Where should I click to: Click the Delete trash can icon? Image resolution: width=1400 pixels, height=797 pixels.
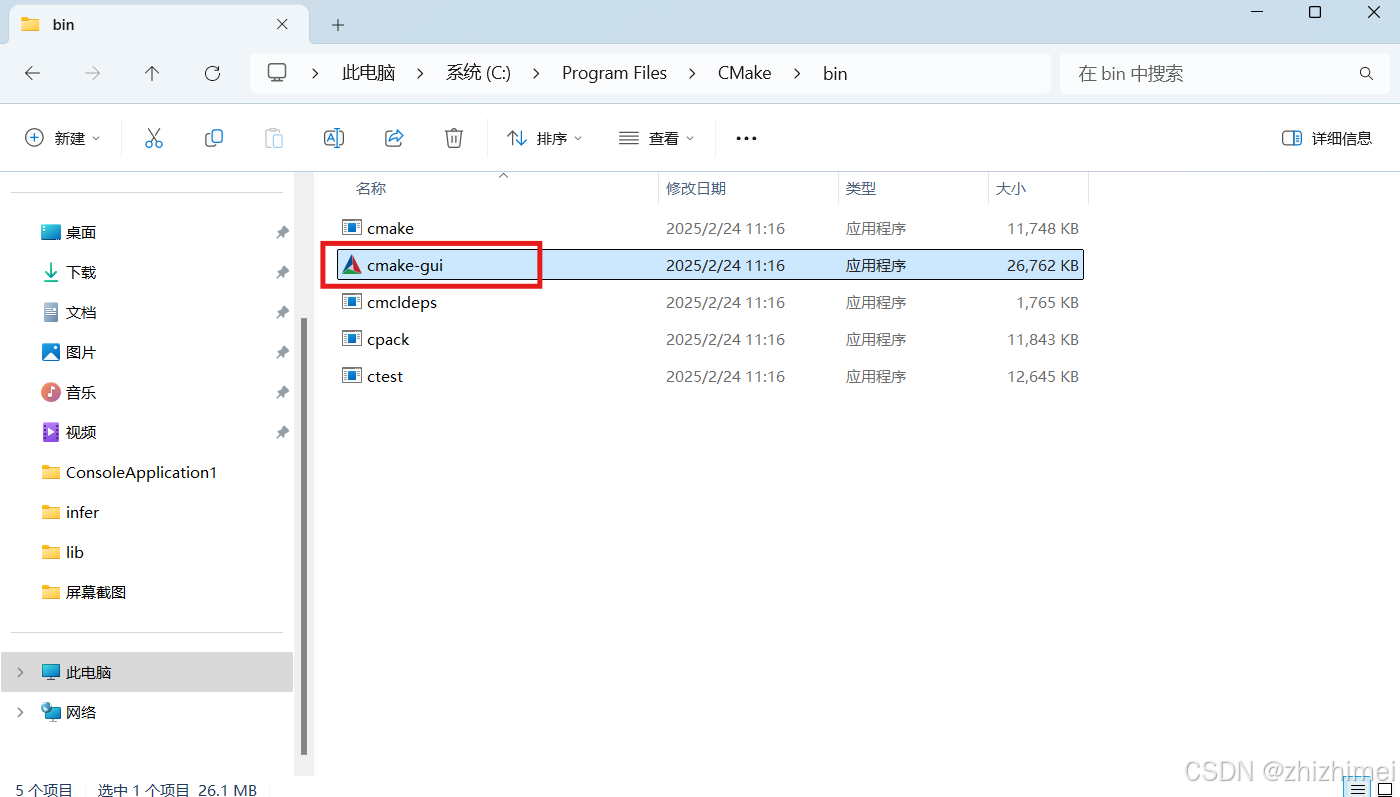click(x=454, y=138)
